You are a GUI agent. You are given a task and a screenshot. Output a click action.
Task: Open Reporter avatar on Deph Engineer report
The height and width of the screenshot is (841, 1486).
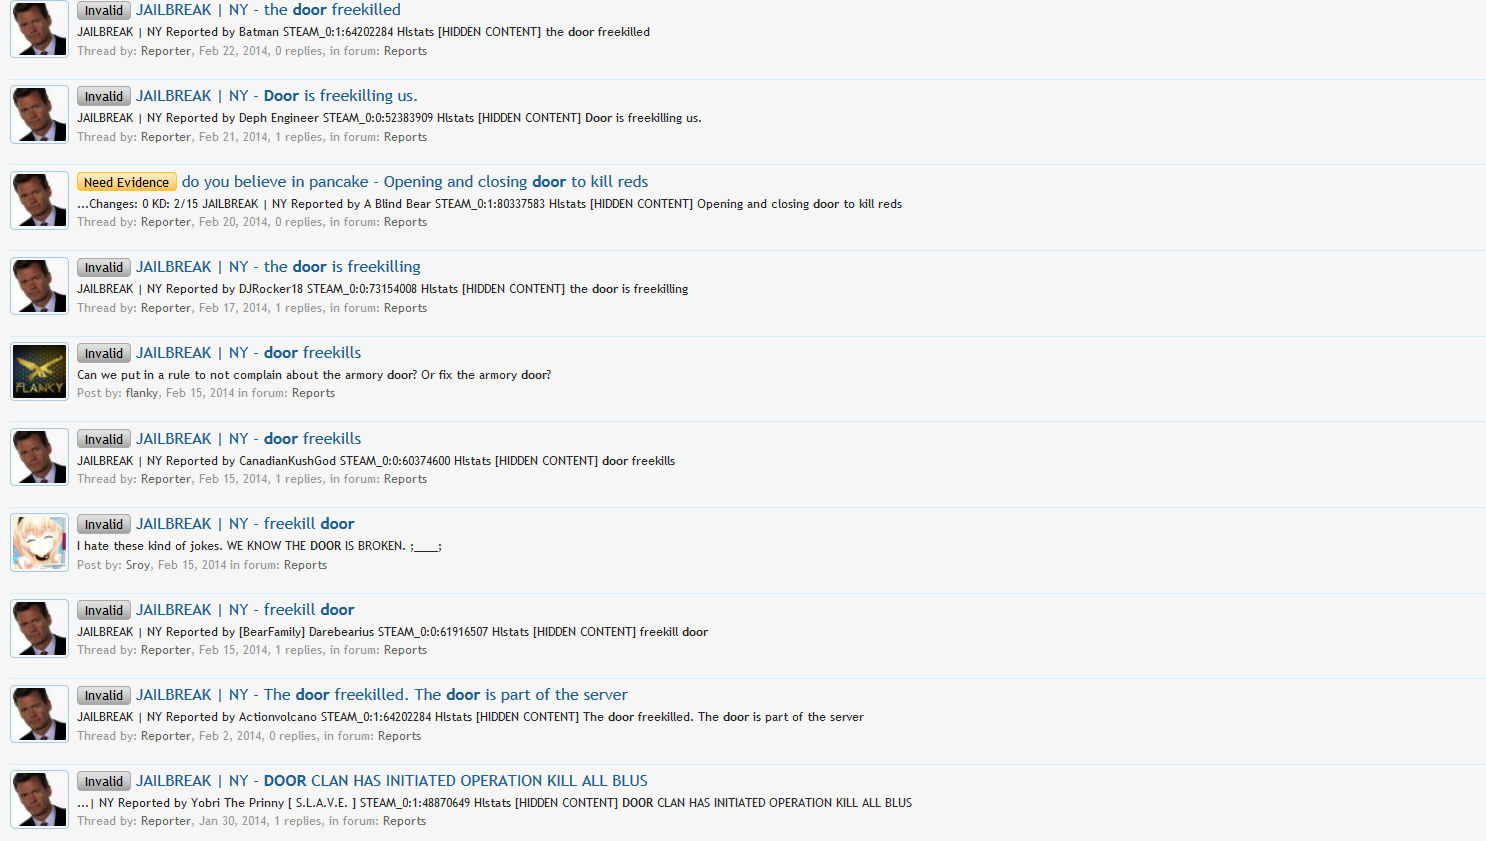click(x=40, y=114)
